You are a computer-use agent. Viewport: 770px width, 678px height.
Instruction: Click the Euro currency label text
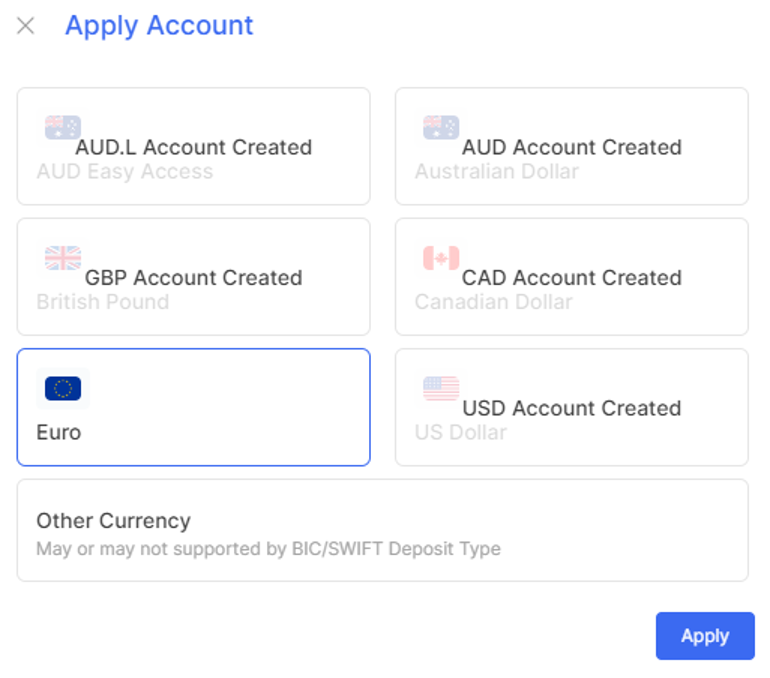click(58, 433)
